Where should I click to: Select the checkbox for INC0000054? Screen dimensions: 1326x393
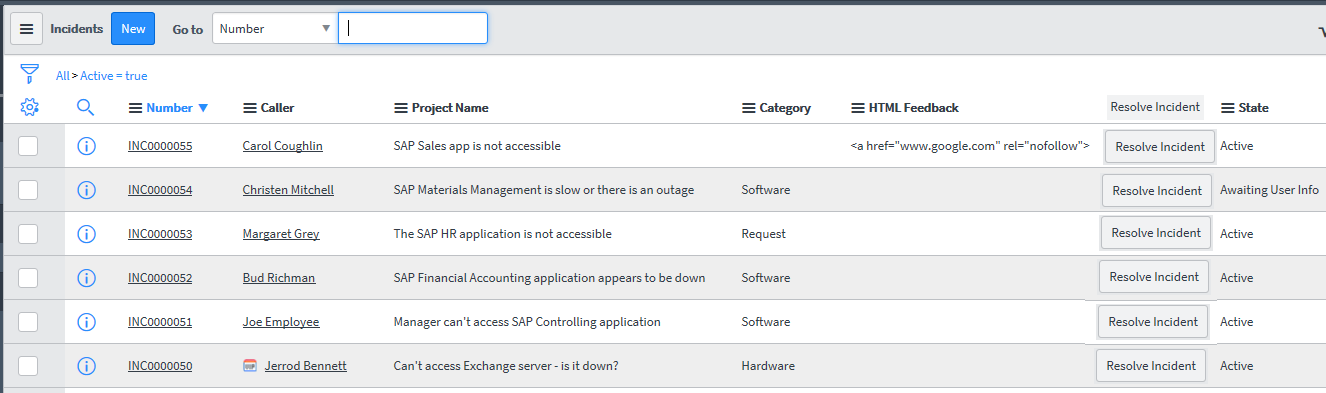pyautogui.click(x=28, y=190)
